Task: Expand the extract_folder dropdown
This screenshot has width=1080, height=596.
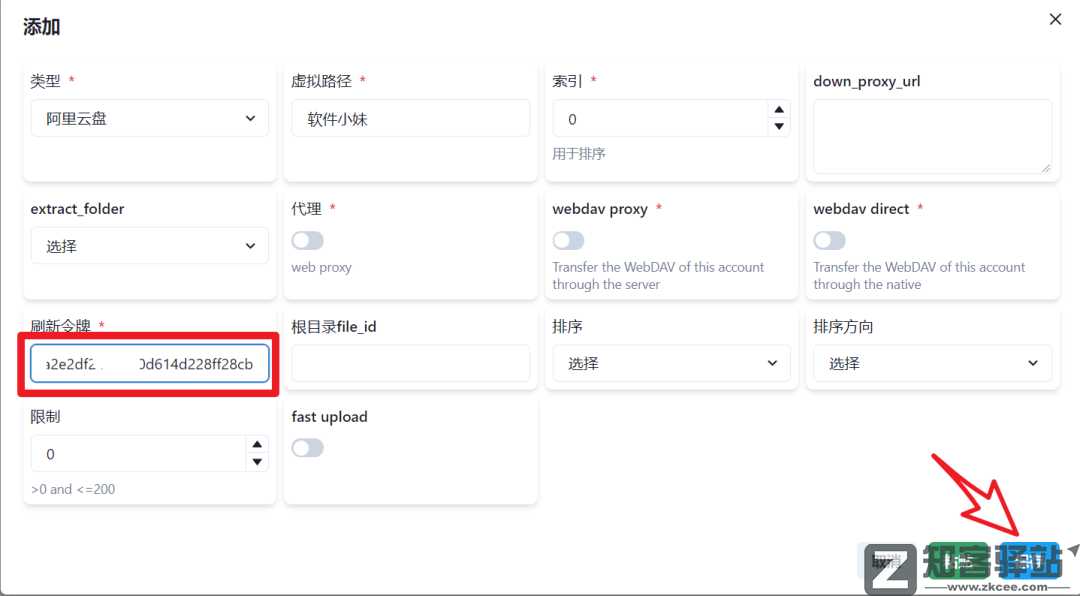Action: tap(149, 246)
